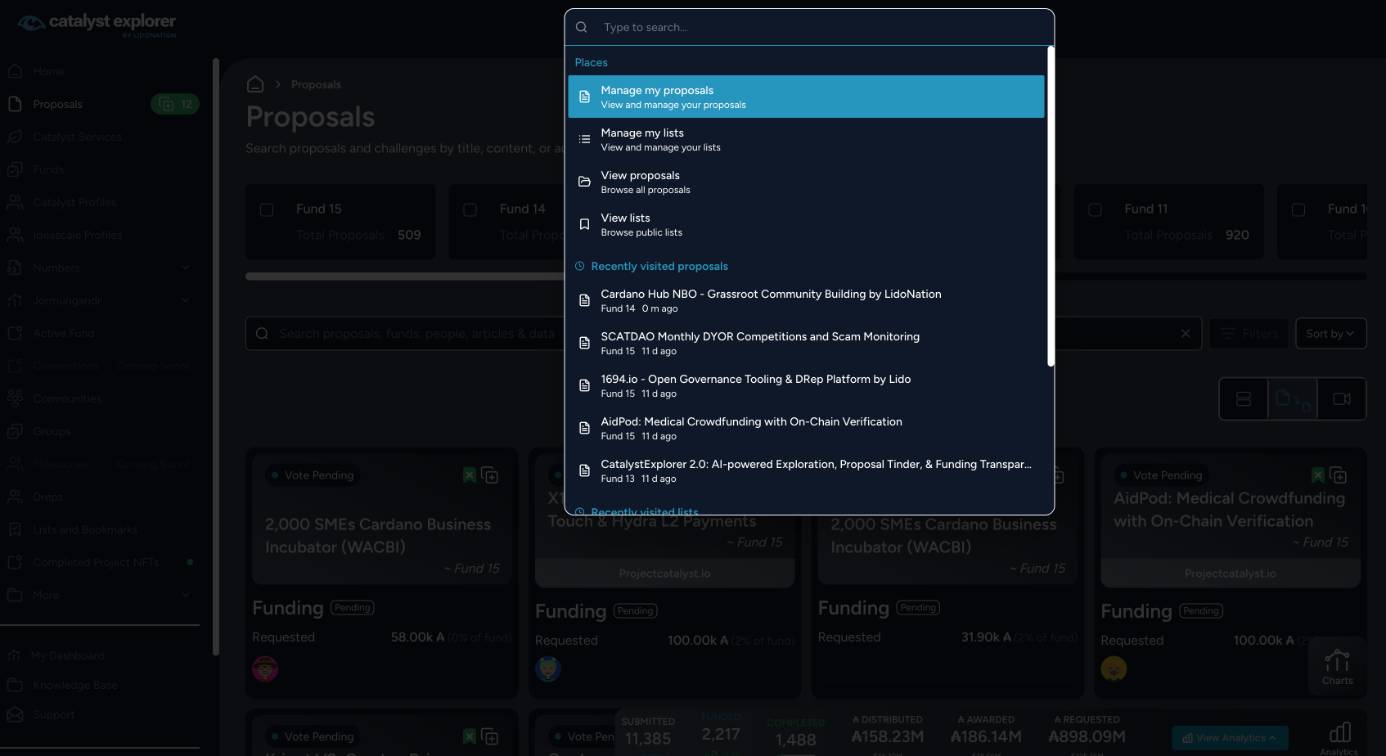The image size is (1386, 756).
Task: Click the proposer avatar on first WACBI card
Action: pyautogui.click(x=265, y=669)
